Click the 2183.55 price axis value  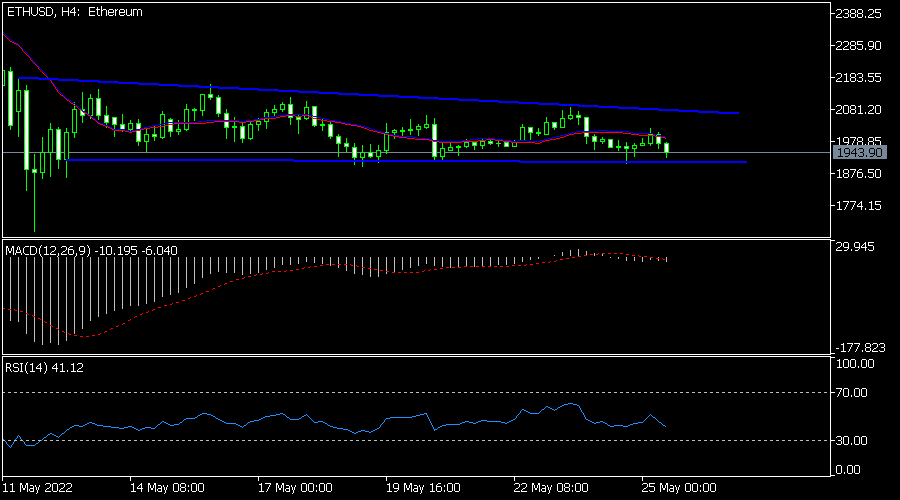coord(858,77)
